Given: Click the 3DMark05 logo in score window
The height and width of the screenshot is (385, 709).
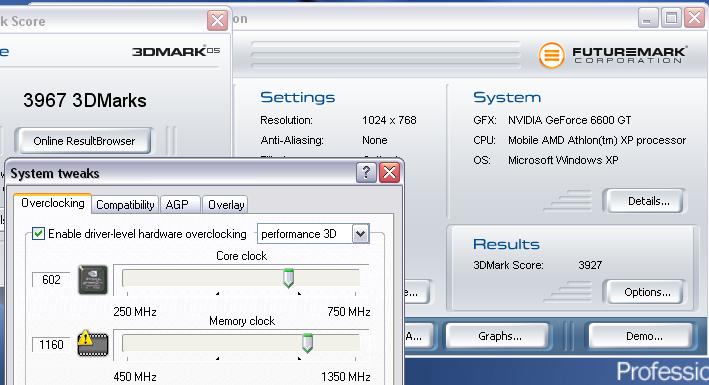Looking at the screenshot, I should 176,51.
